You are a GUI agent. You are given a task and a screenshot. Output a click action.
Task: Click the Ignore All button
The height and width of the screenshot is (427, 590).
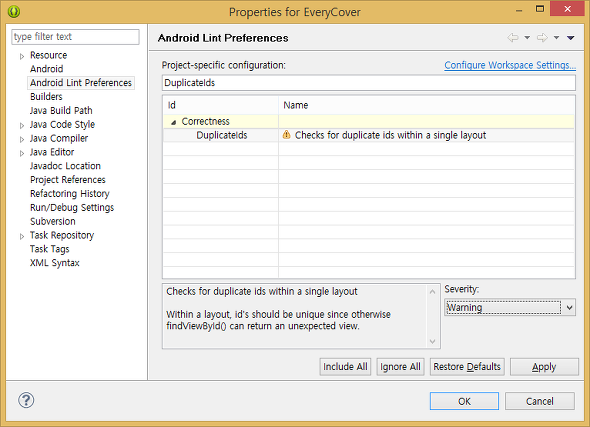point(400,367)
